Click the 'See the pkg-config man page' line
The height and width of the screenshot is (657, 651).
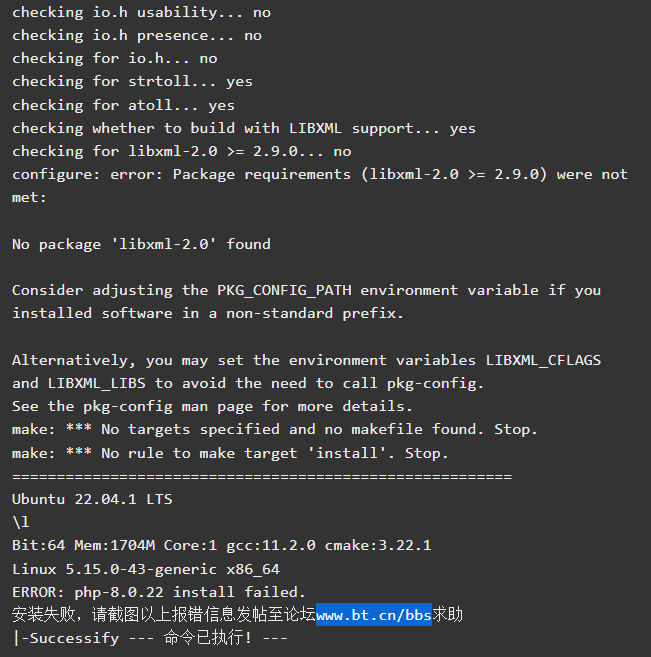(212, 406)
